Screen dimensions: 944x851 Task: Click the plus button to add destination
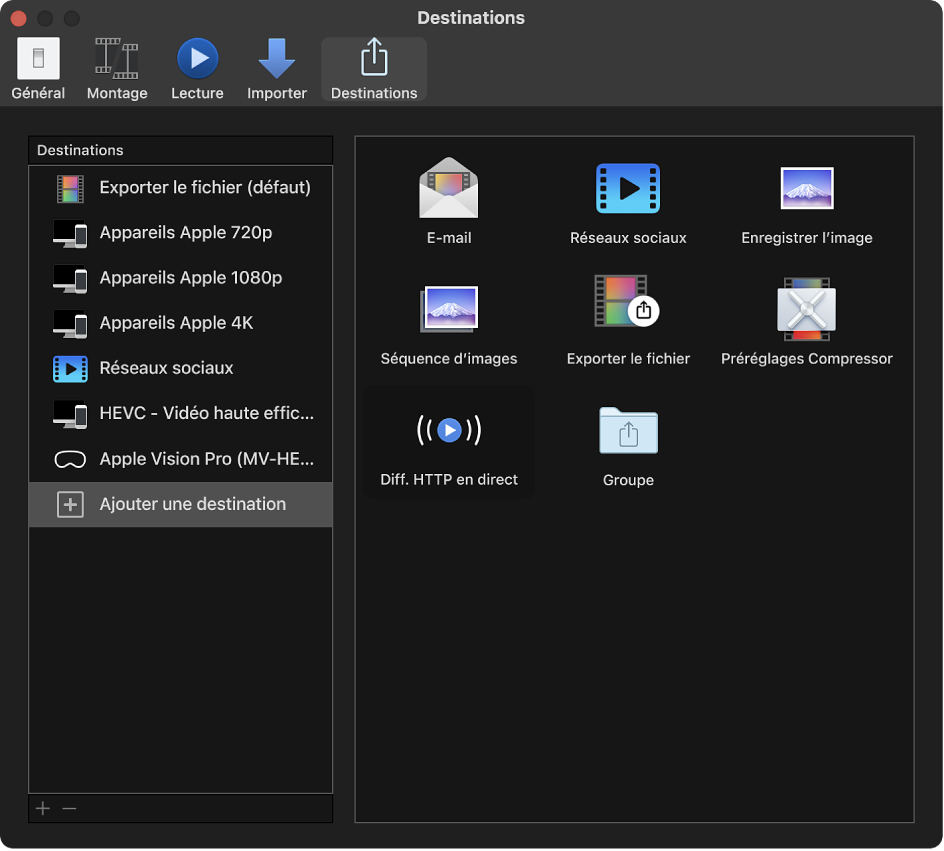pos(42,808)
